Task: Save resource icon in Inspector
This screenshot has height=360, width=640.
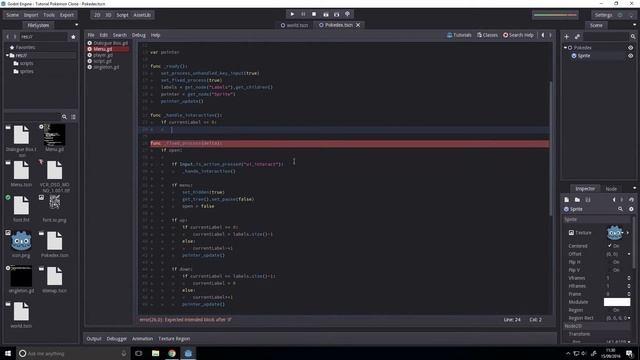Action: click(588, 200)
